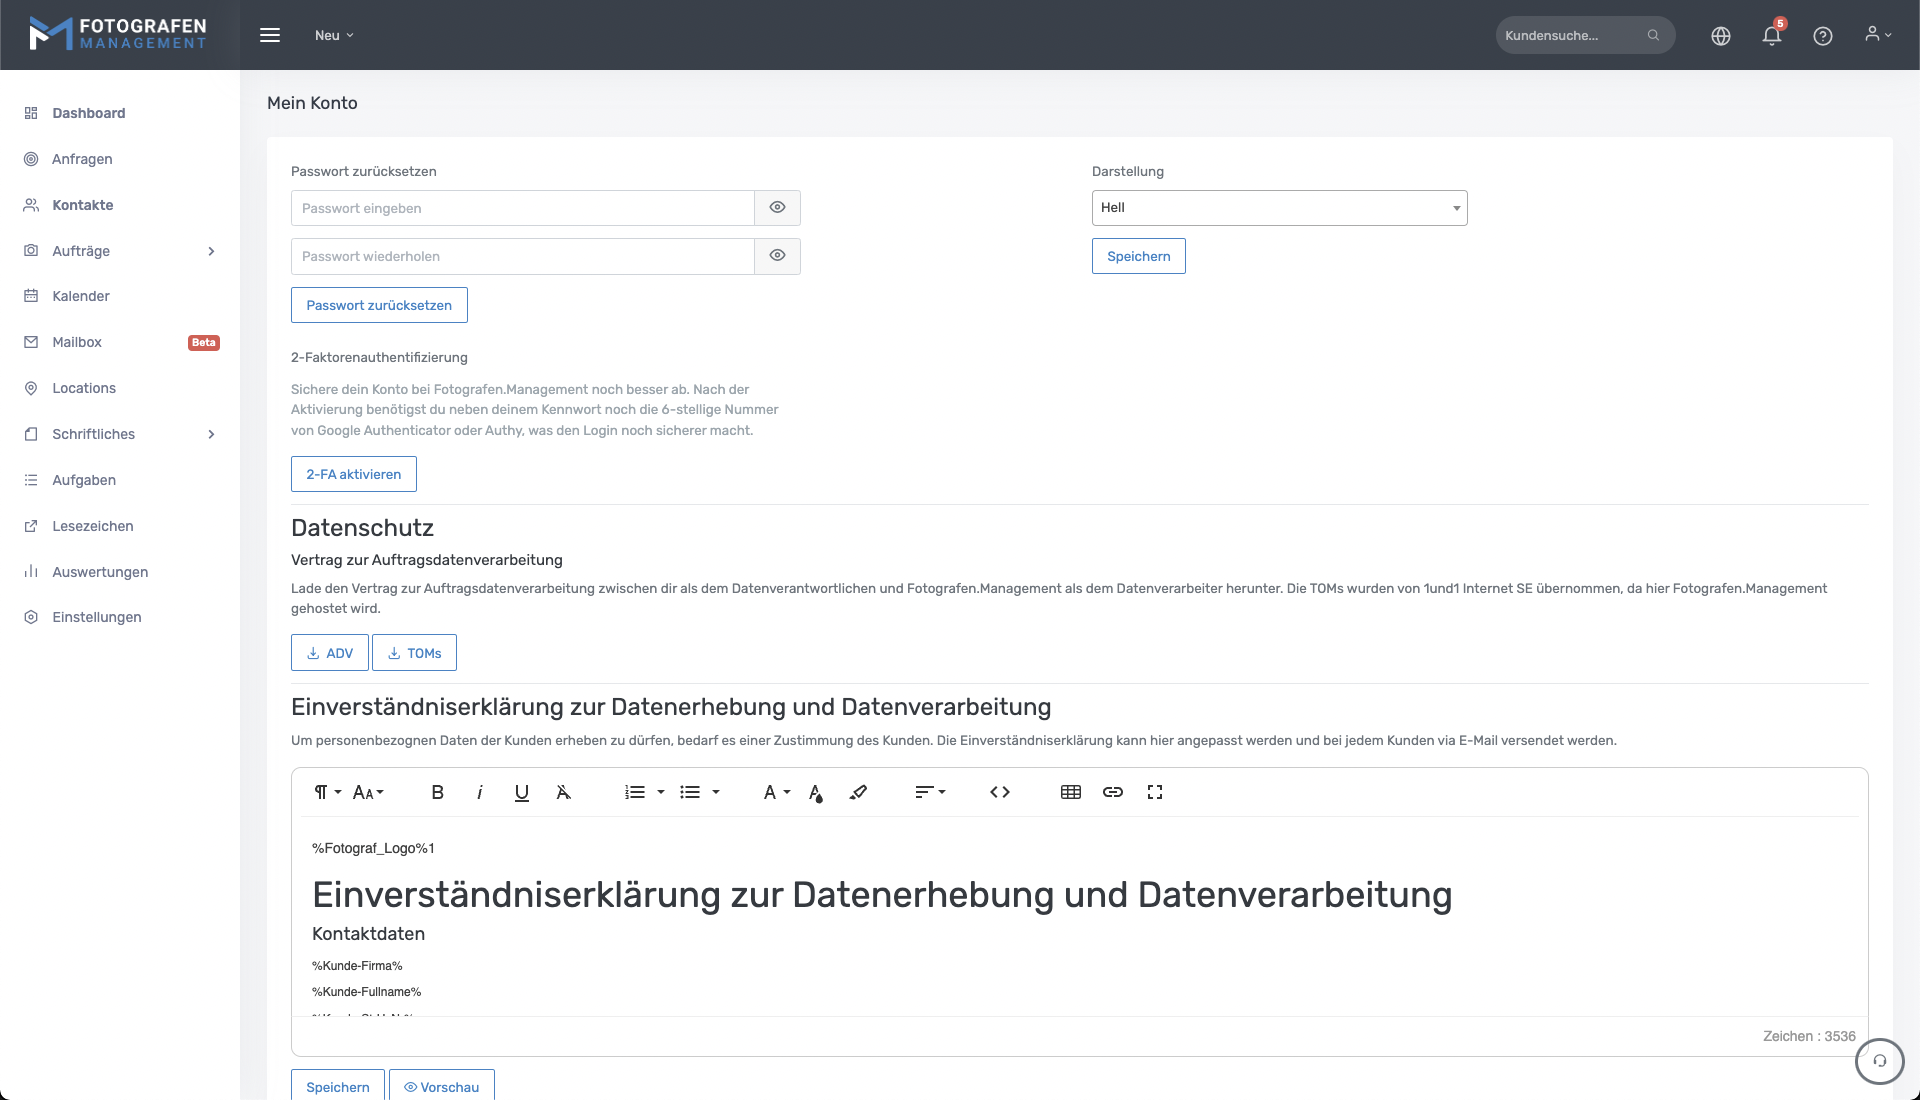This screenshot has height=1100, width=1920.
Task: Open the language globe icon
Action: click(x=1720, y=36)
